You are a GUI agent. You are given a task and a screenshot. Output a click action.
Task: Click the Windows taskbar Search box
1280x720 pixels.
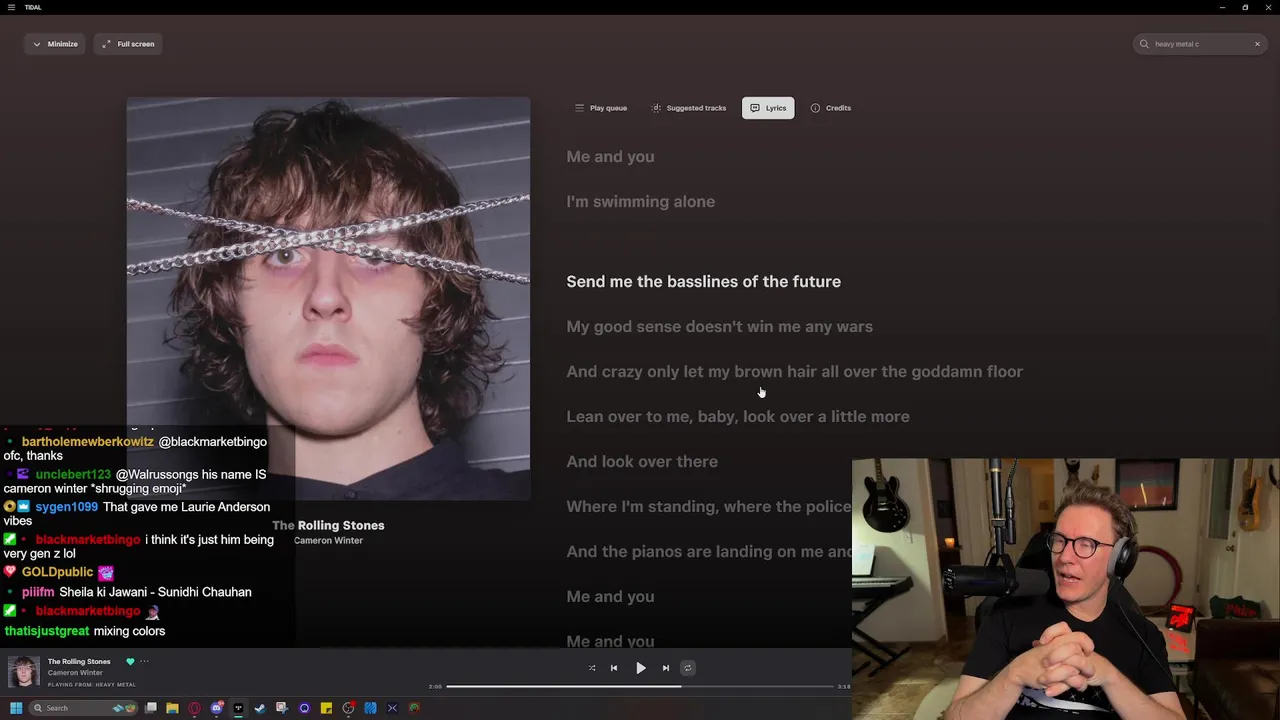click(83, 708)
